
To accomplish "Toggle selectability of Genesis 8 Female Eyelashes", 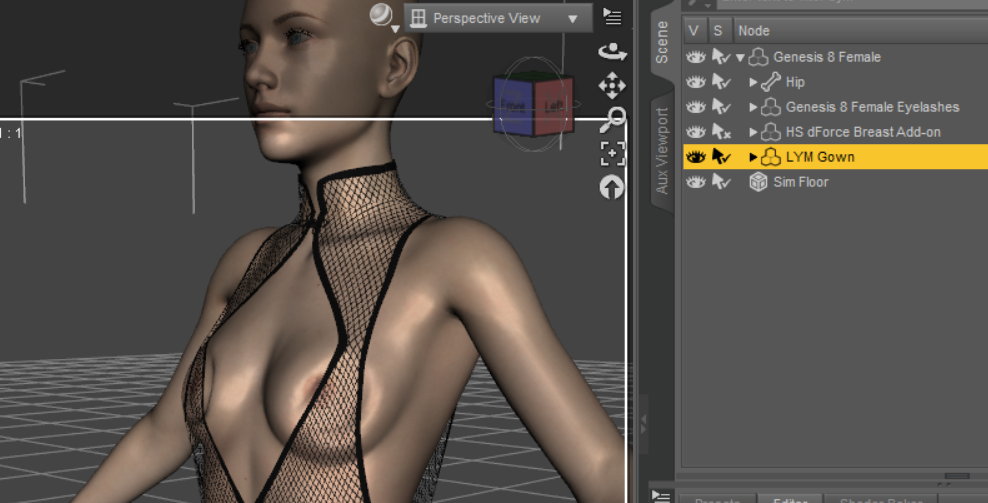I will [721, 107].
